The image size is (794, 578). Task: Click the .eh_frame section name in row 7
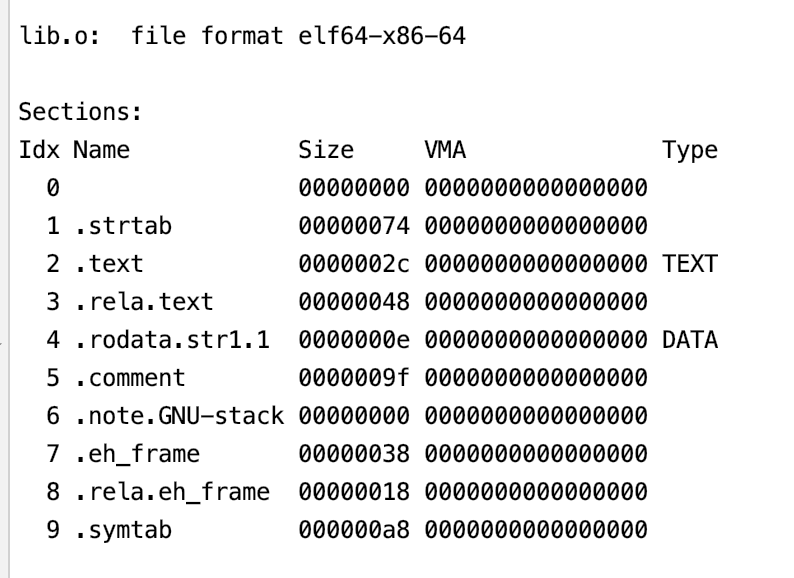coord(135,455)
